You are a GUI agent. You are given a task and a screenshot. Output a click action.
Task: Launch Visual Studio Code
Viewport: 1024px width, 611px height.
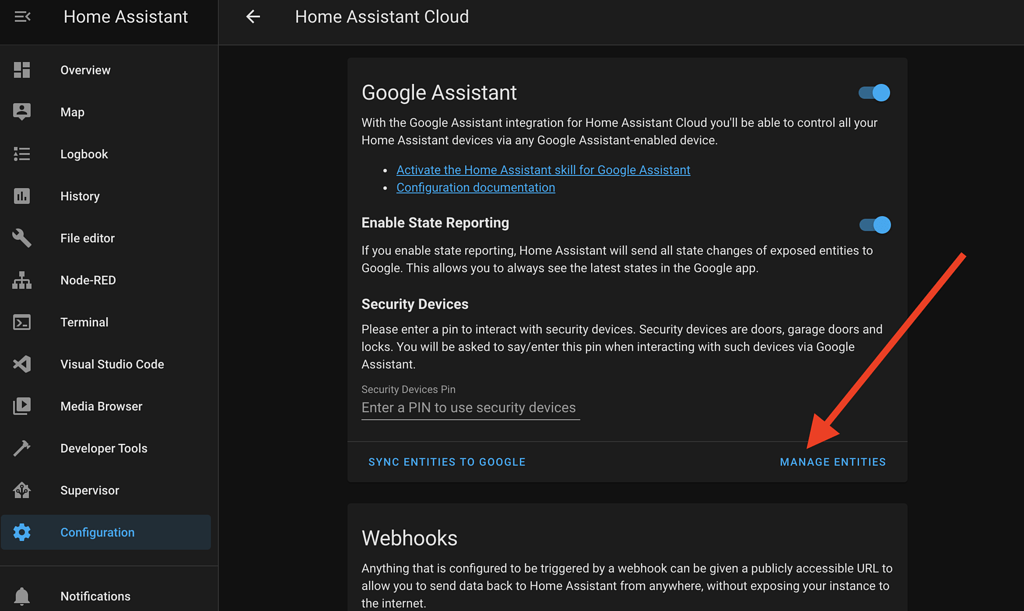click(111, 364)
